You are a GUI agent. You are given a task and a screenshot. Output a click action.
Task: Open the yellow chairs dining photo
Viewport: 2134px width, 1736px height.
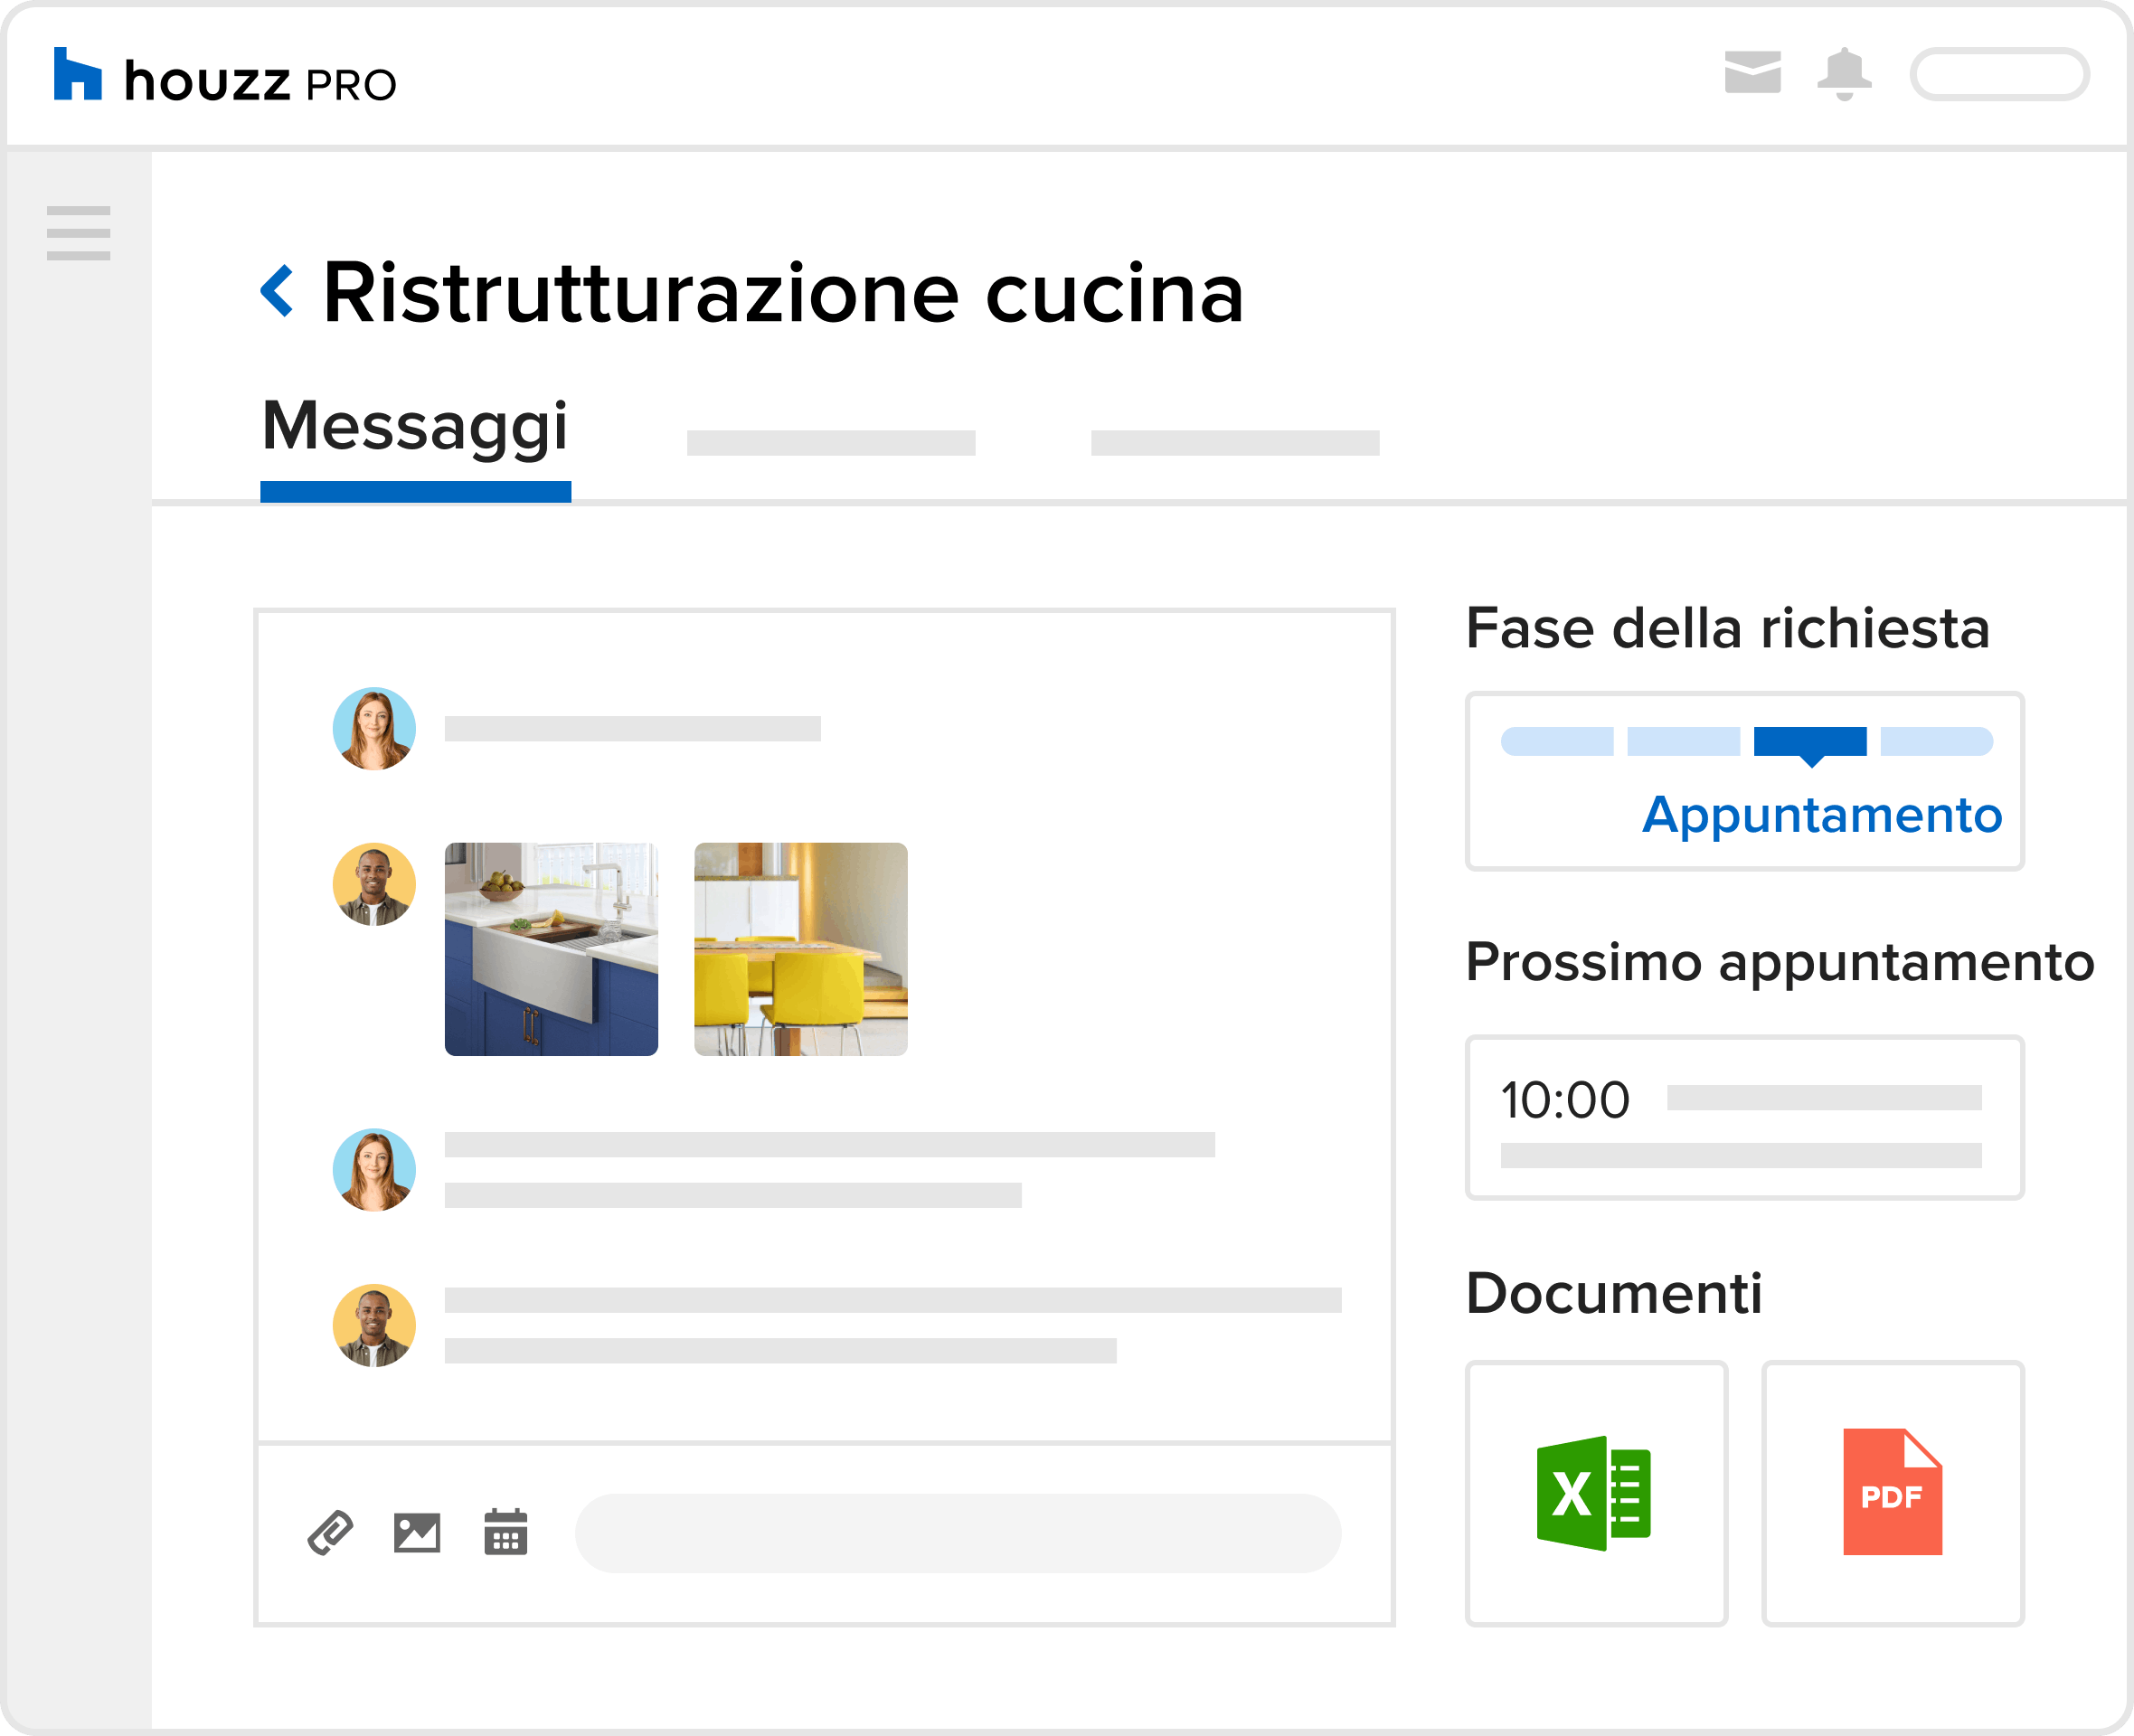coord(801,949)
